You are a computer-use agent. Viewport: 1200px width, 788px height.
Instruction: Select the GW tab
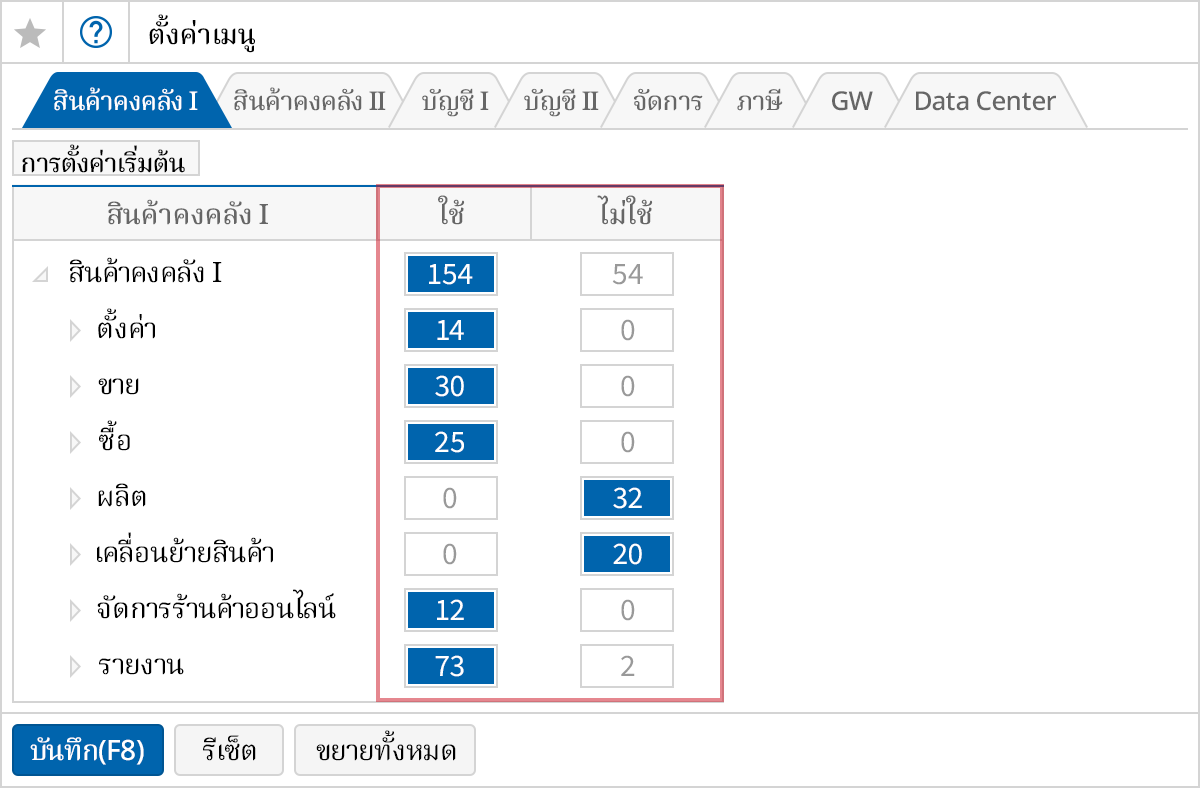click(849, 99)
